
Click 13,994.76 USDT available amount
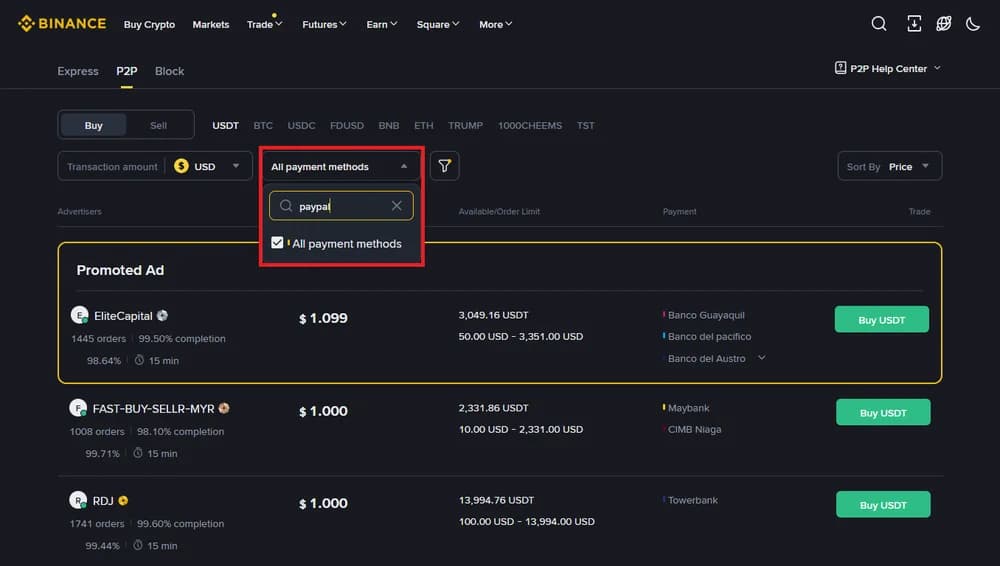pyautogui.click(x=496, y=500)
